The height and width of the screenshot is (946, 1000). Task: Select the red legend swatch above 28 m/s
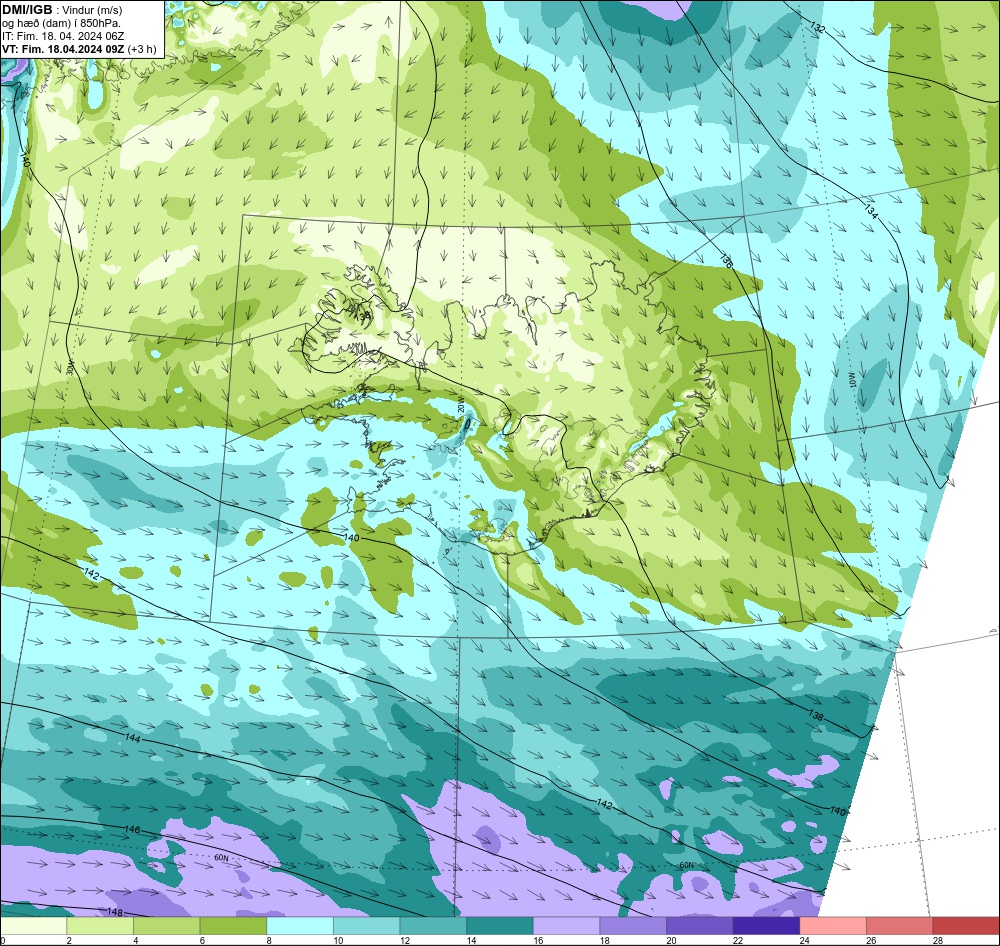point(966,926)
